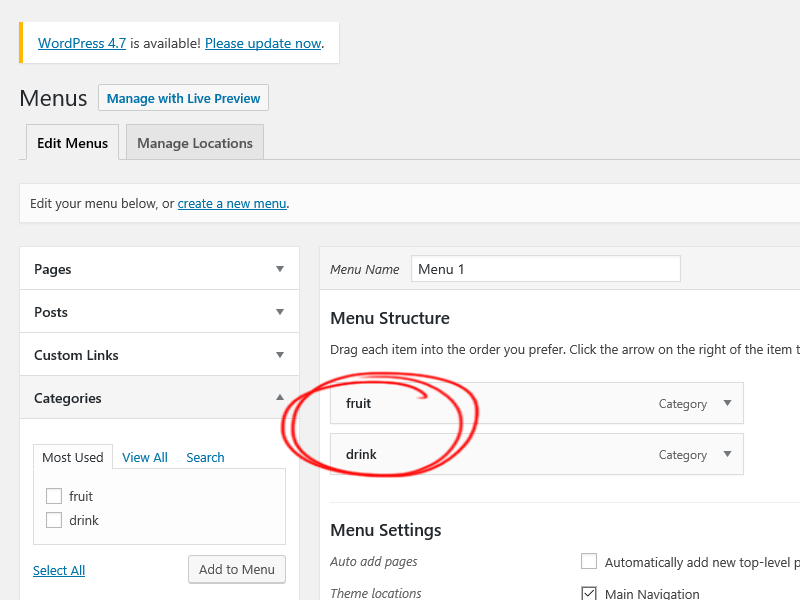
Task: Check the drink category checkbox
Action: click(x=54, y=520)
